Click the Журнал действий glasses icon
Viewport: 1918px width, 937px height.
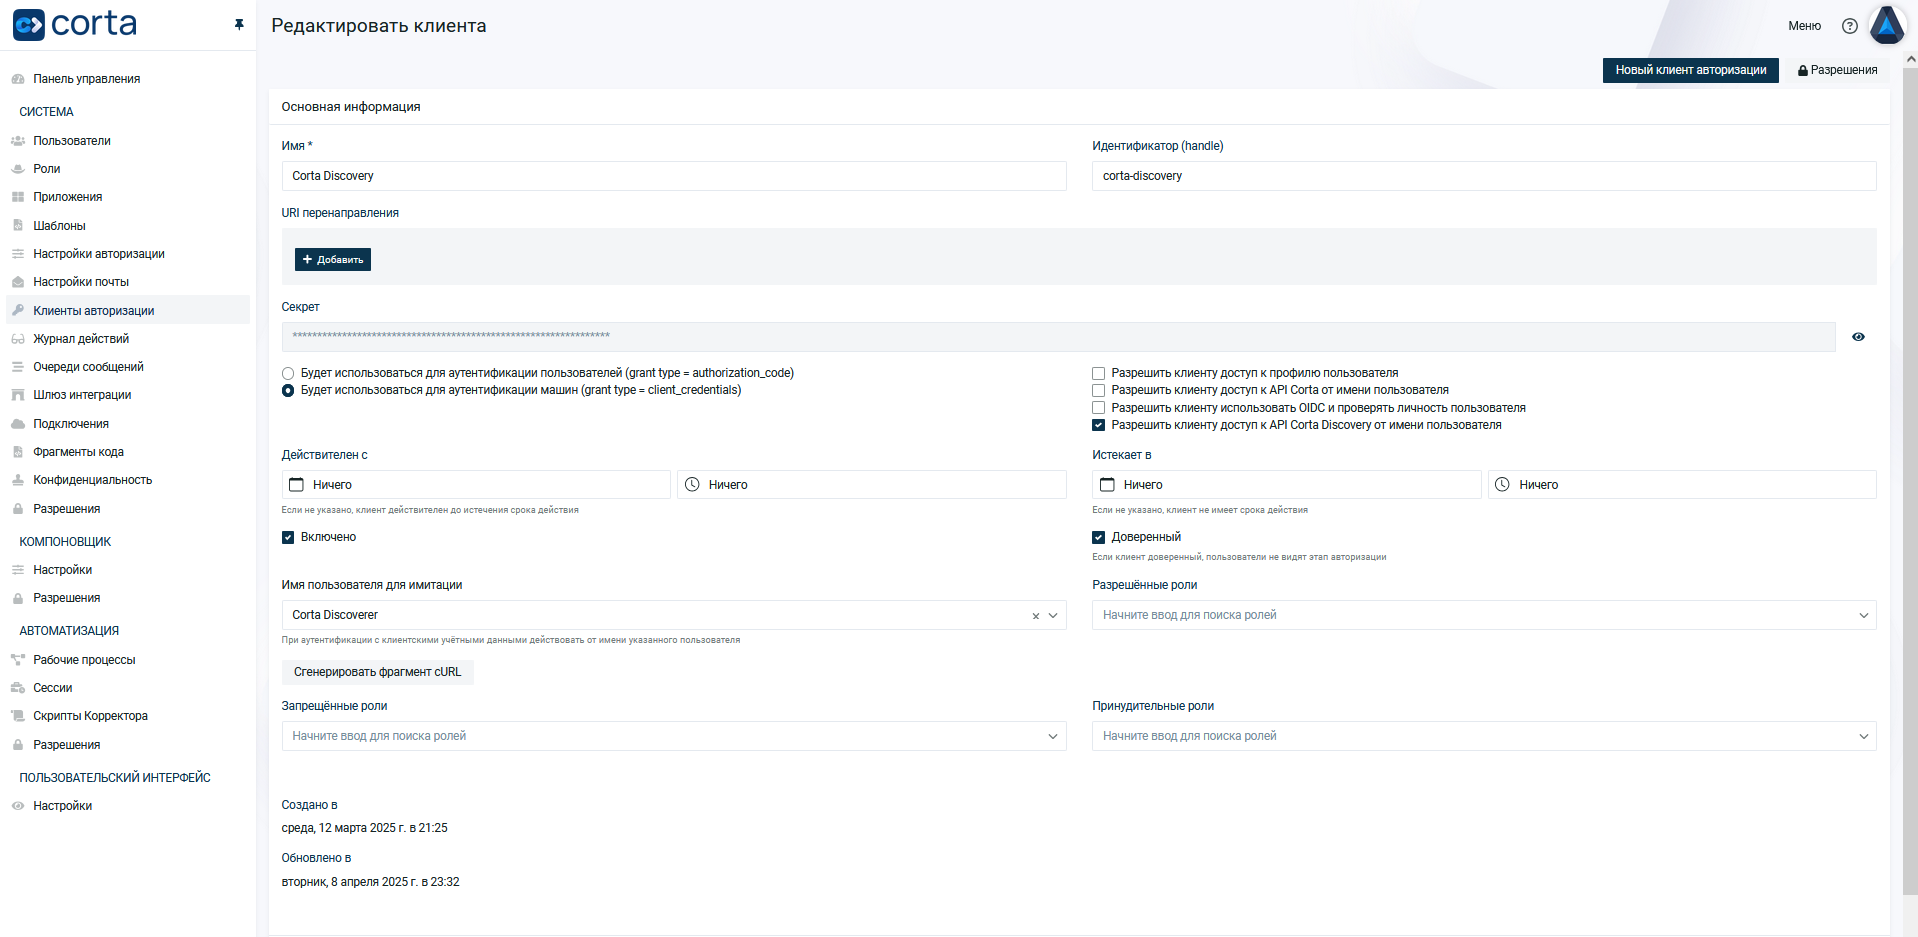pos(18,339)
